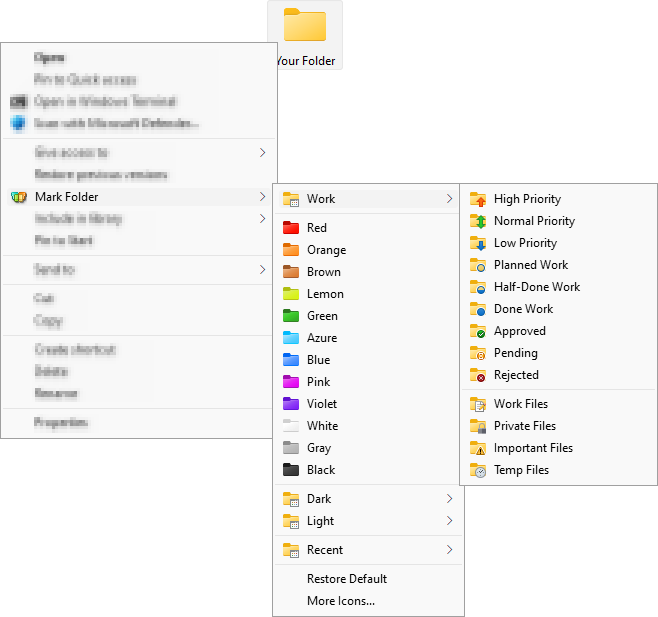Image resolution: width=658 pixels, height=617 pixels.
Task: Select the Mark Folder menu label
Action: [67, 197]
